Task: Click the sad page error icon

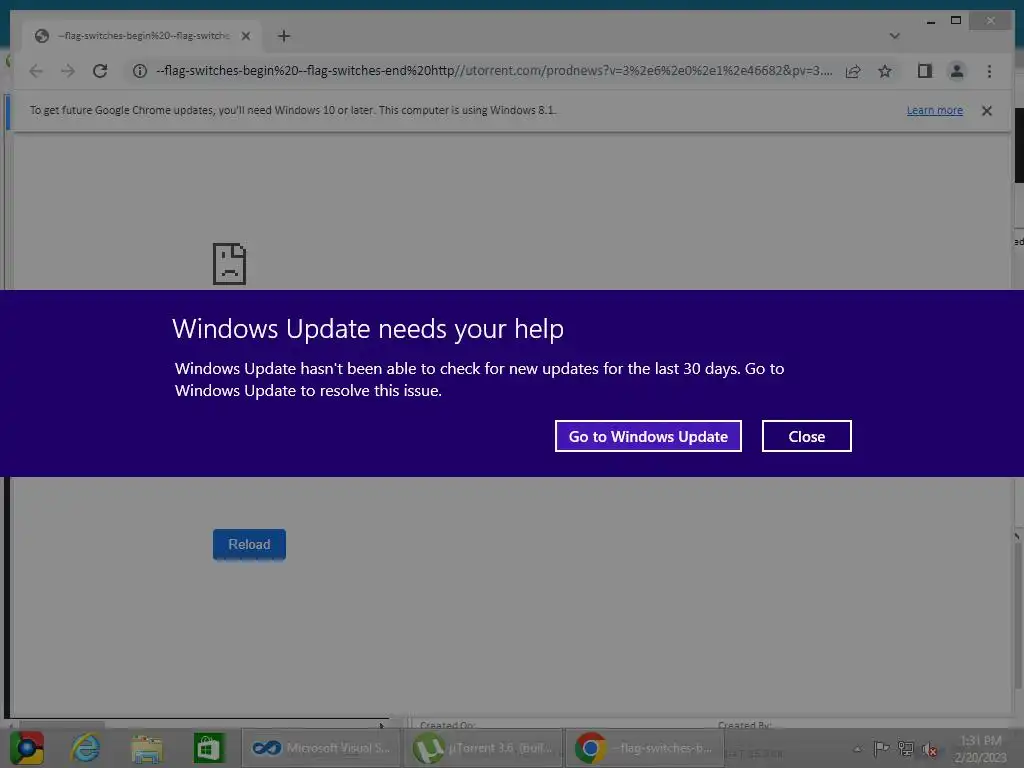Action: click(x=229, y=264)
